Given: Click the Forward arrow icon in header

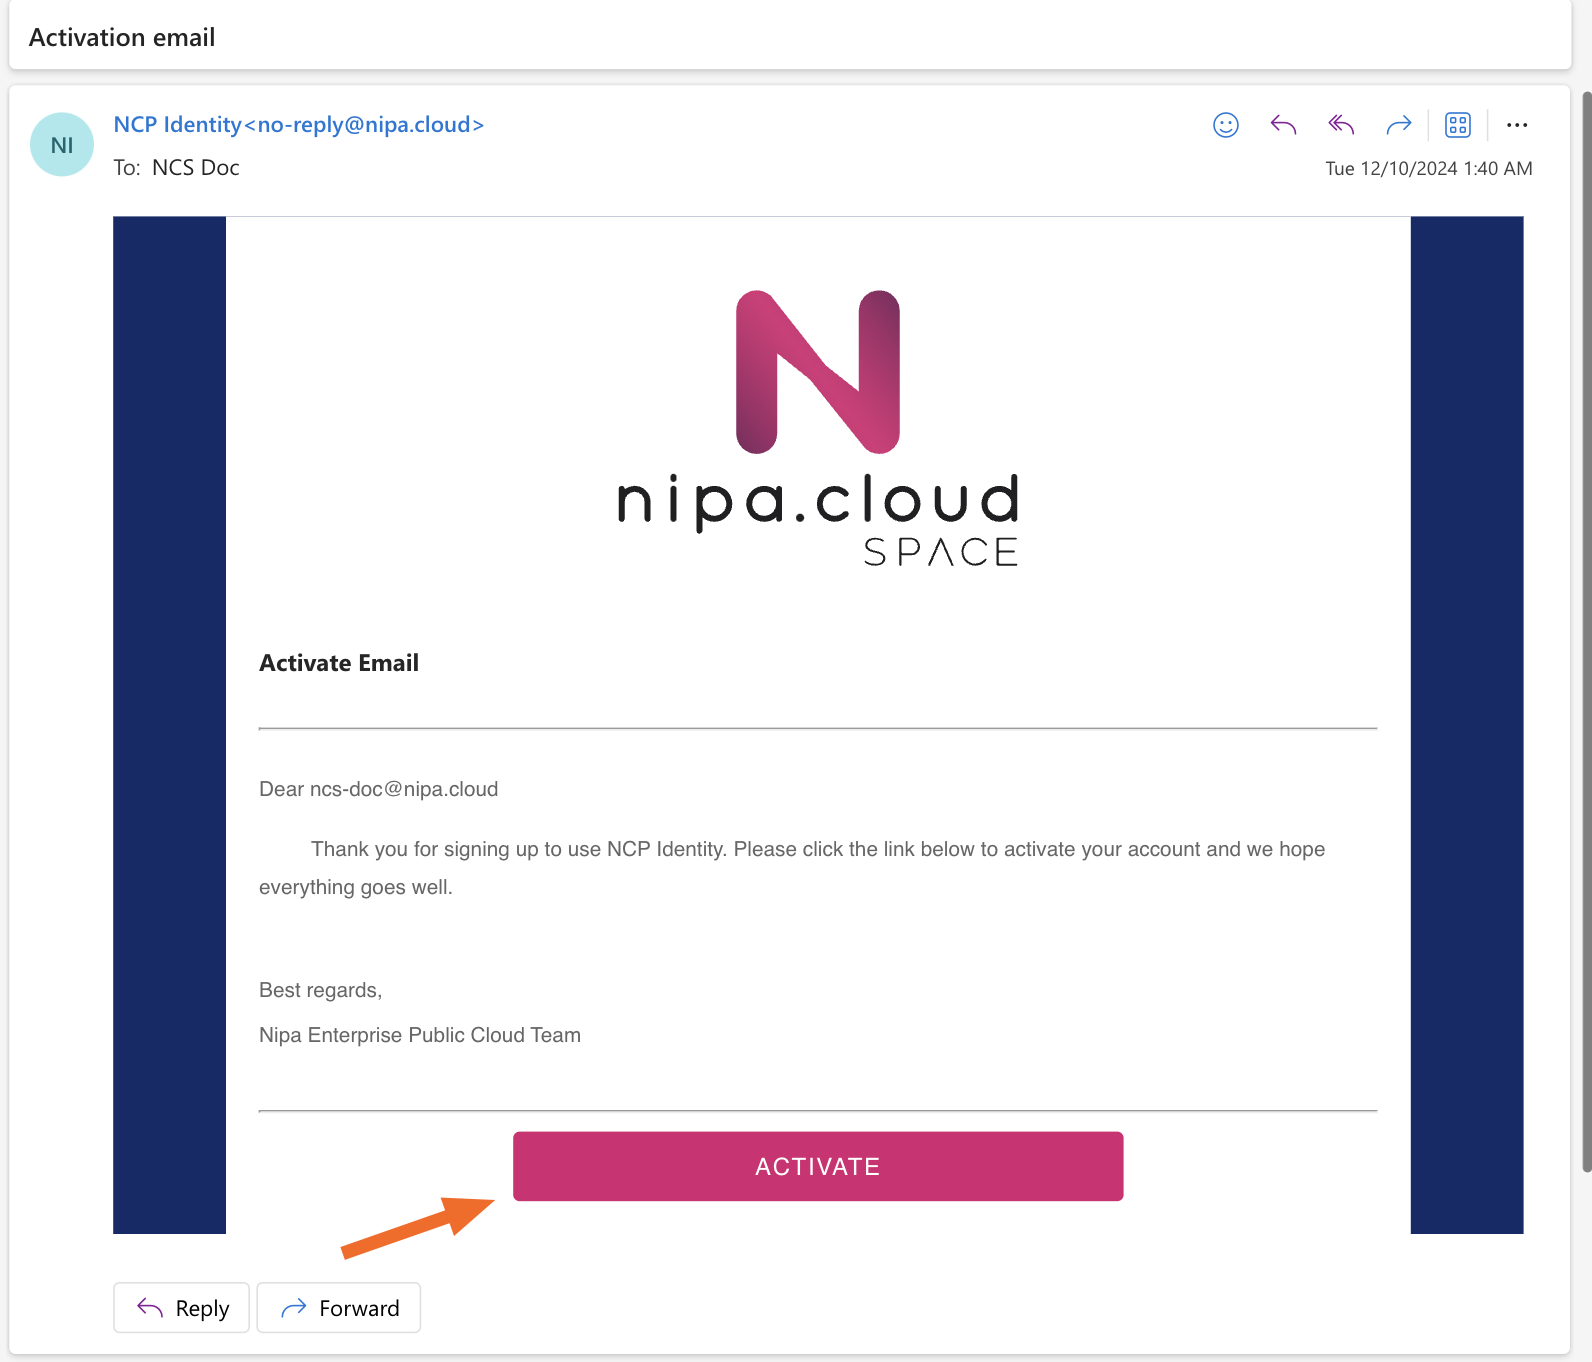Looking at the screenshot, I should click(x=1398, y=125).
